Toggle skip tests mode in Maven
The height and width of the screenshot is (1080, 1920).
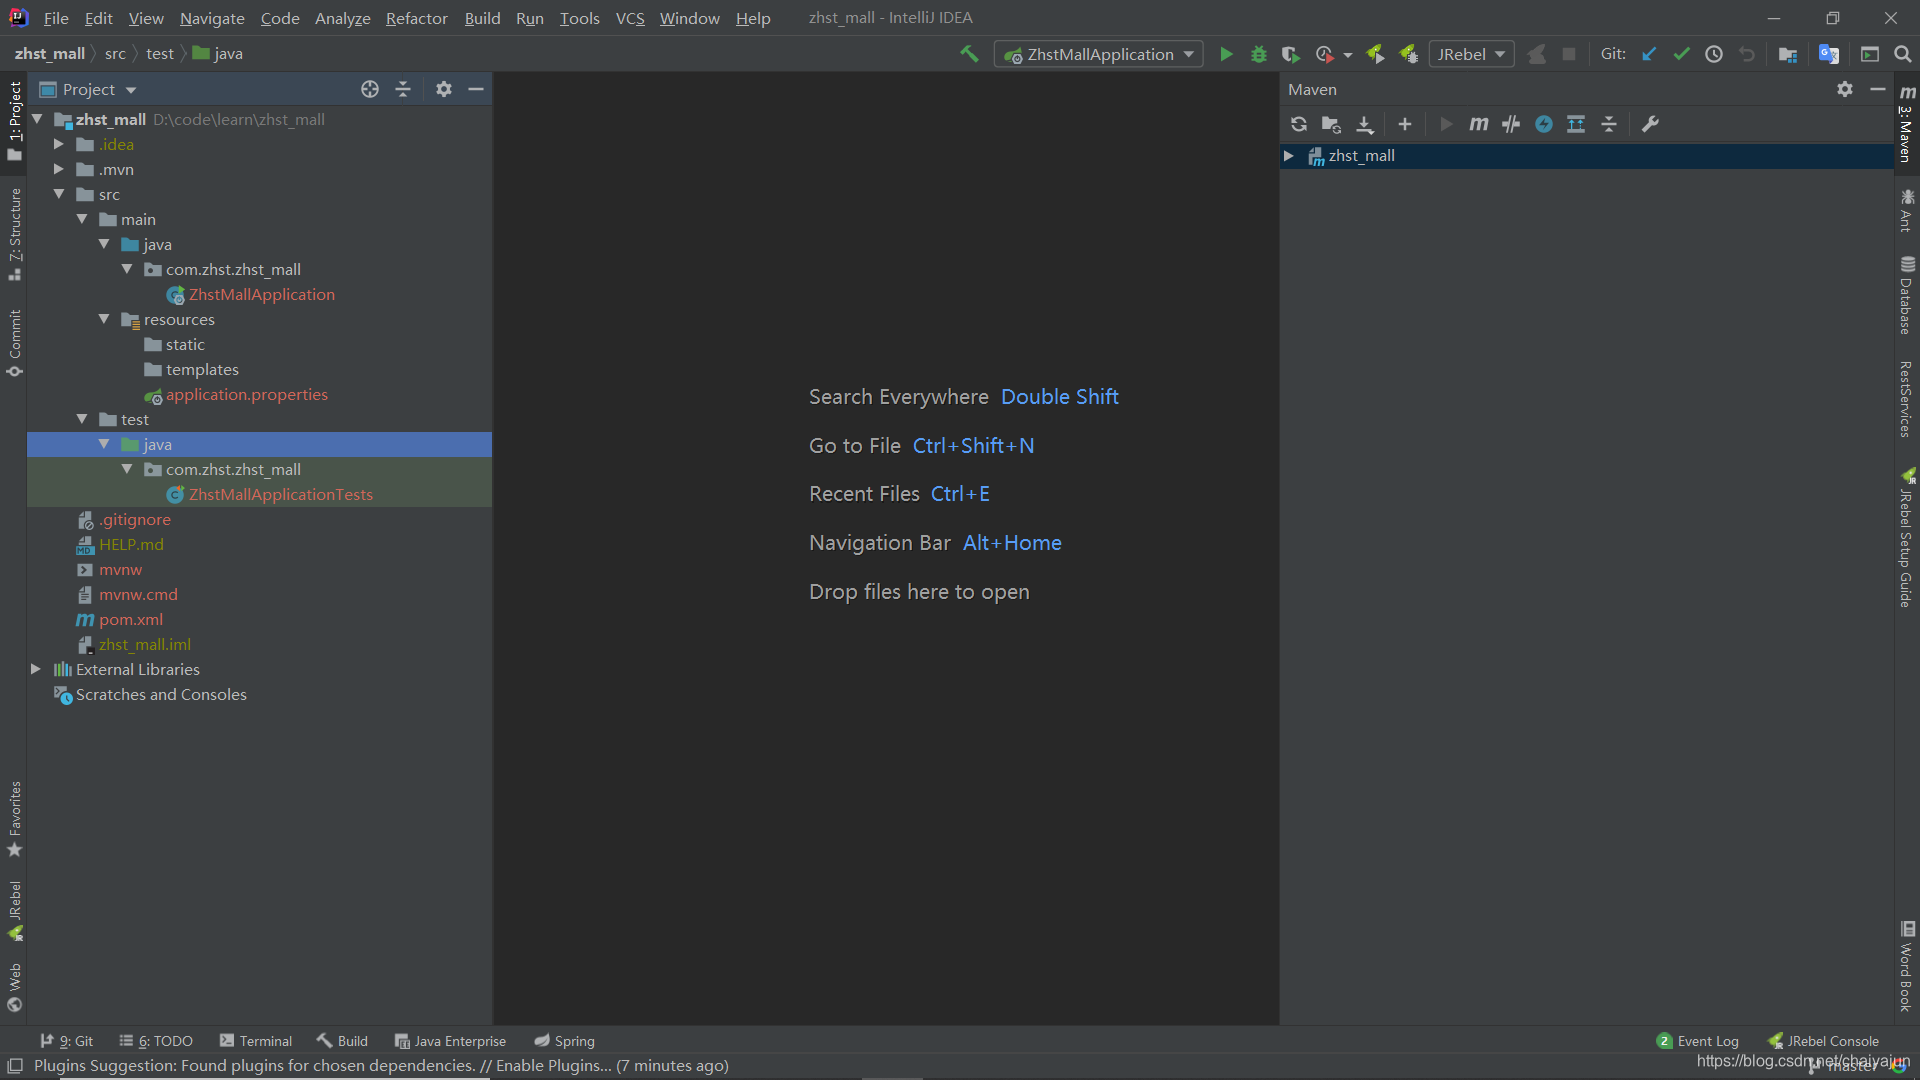tap(1544, 124)
